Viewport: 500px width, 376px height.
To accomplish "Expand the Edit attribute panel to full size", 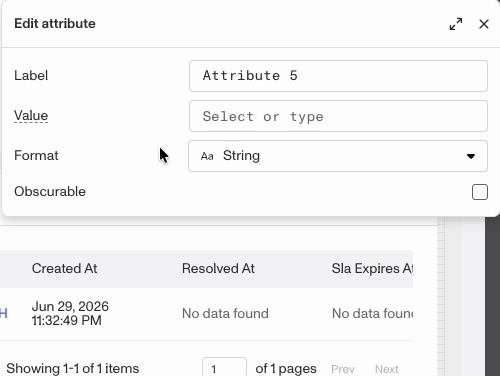I will [x=456, y=24].
